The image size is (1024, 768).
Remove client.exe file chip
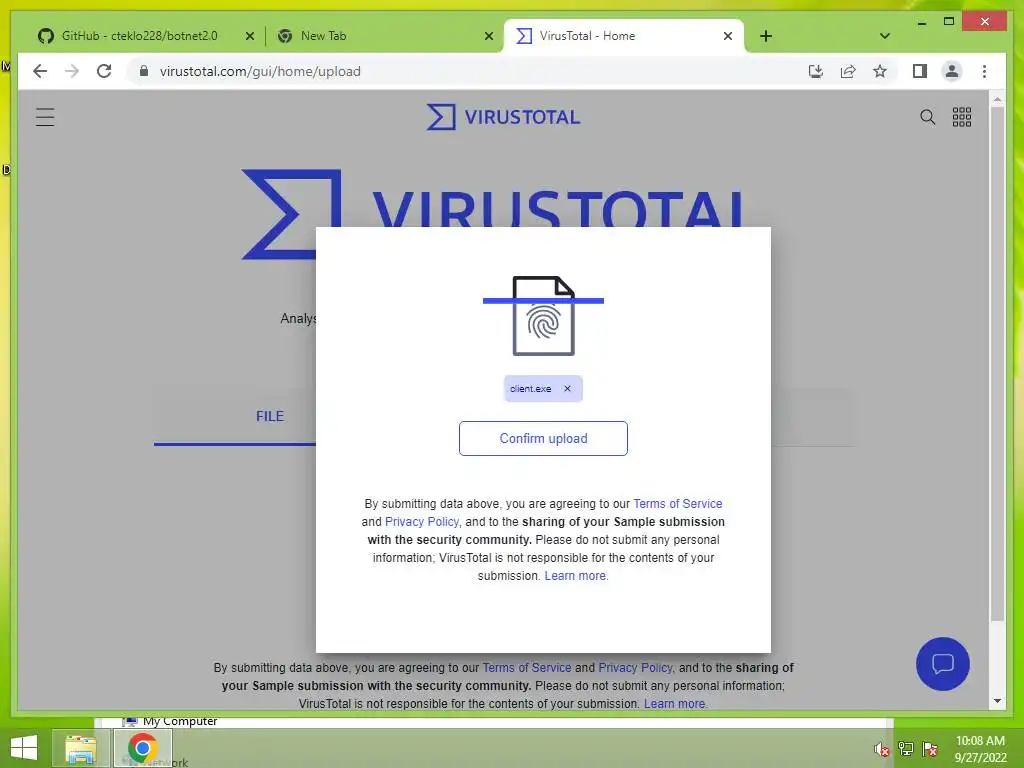pyautogui.click(x=568, y=389)
